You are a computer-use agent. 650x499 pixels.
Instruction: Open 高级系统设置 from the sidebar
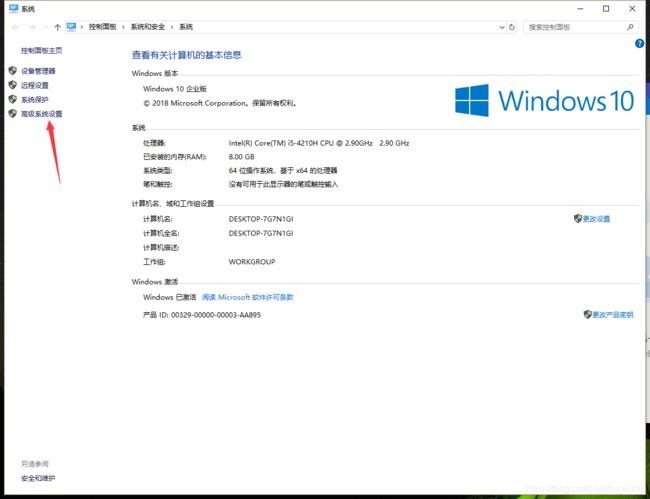pyautogui.click(x=41, y=114)
